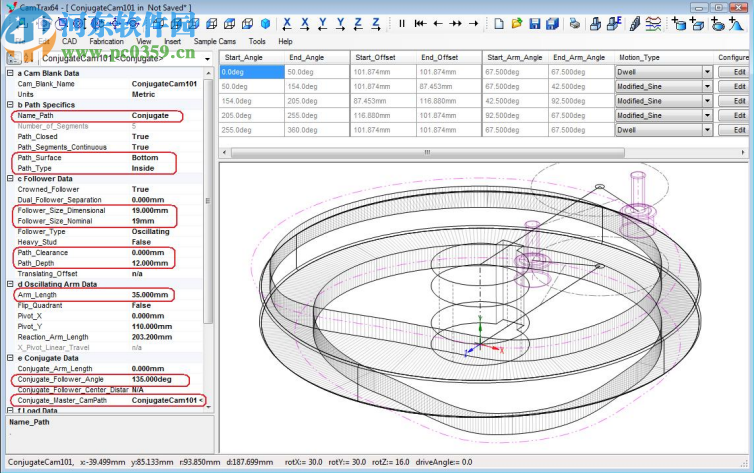754x473 pixels.
Task: Click the segment table horizontal scrollbar
Action: point(427,152)
